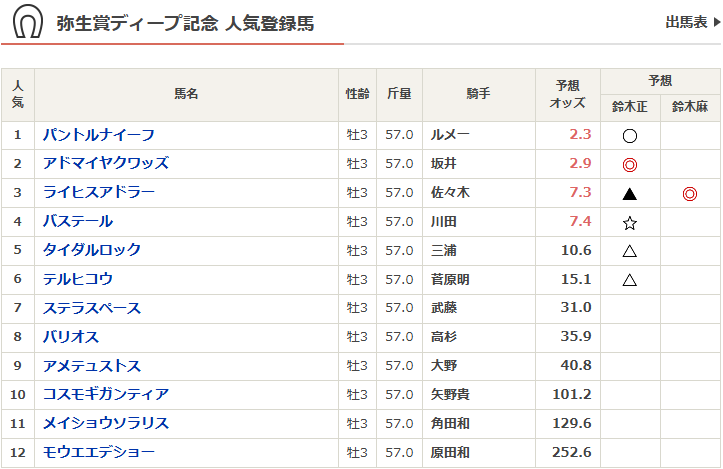
Task: Go to コスモギガンティア horse details
Action: [105, 394]
